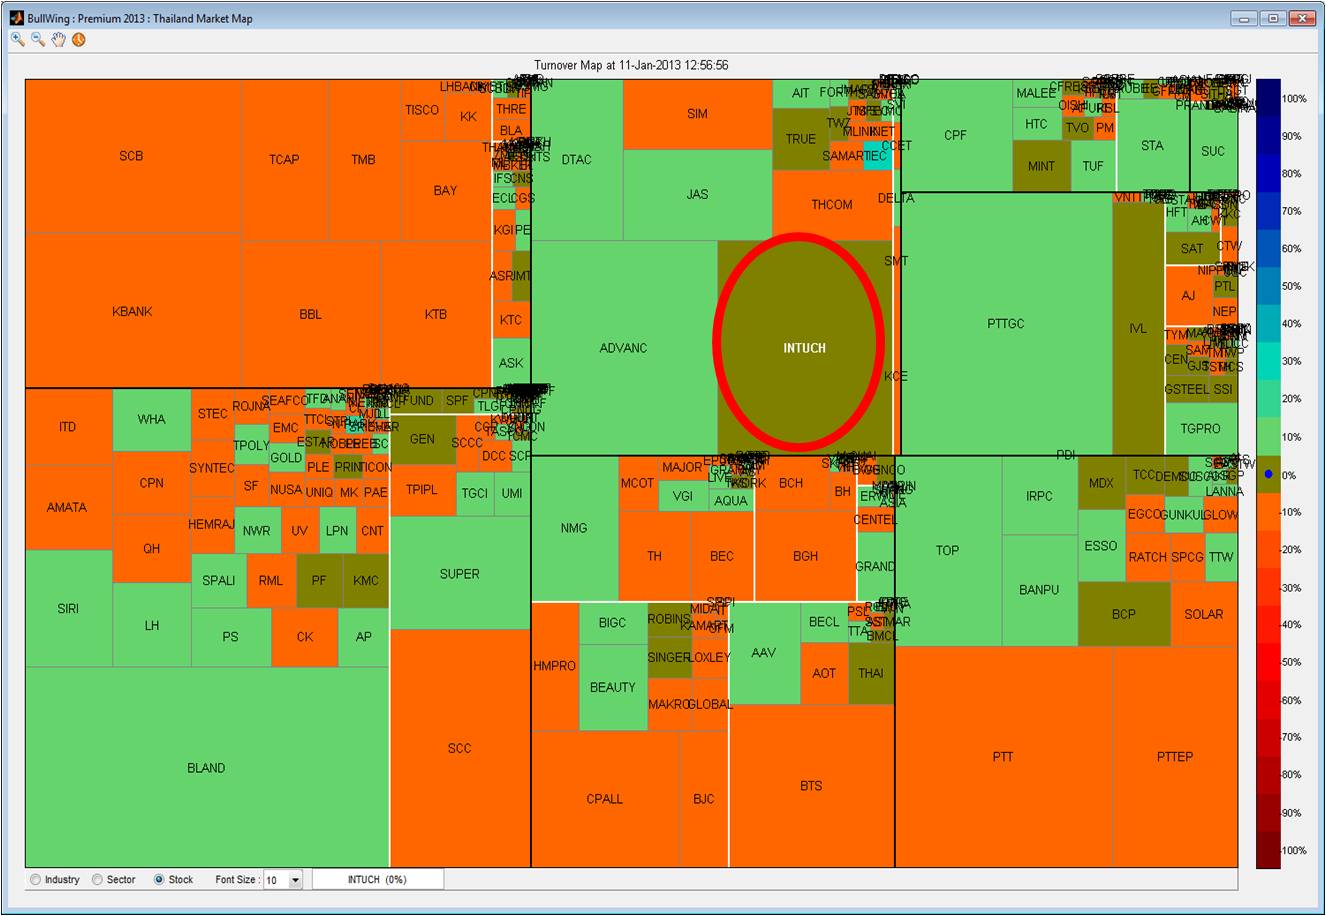1326x916 pixels.
Task: Click the IVL tile
Action: click(1138, 328)
